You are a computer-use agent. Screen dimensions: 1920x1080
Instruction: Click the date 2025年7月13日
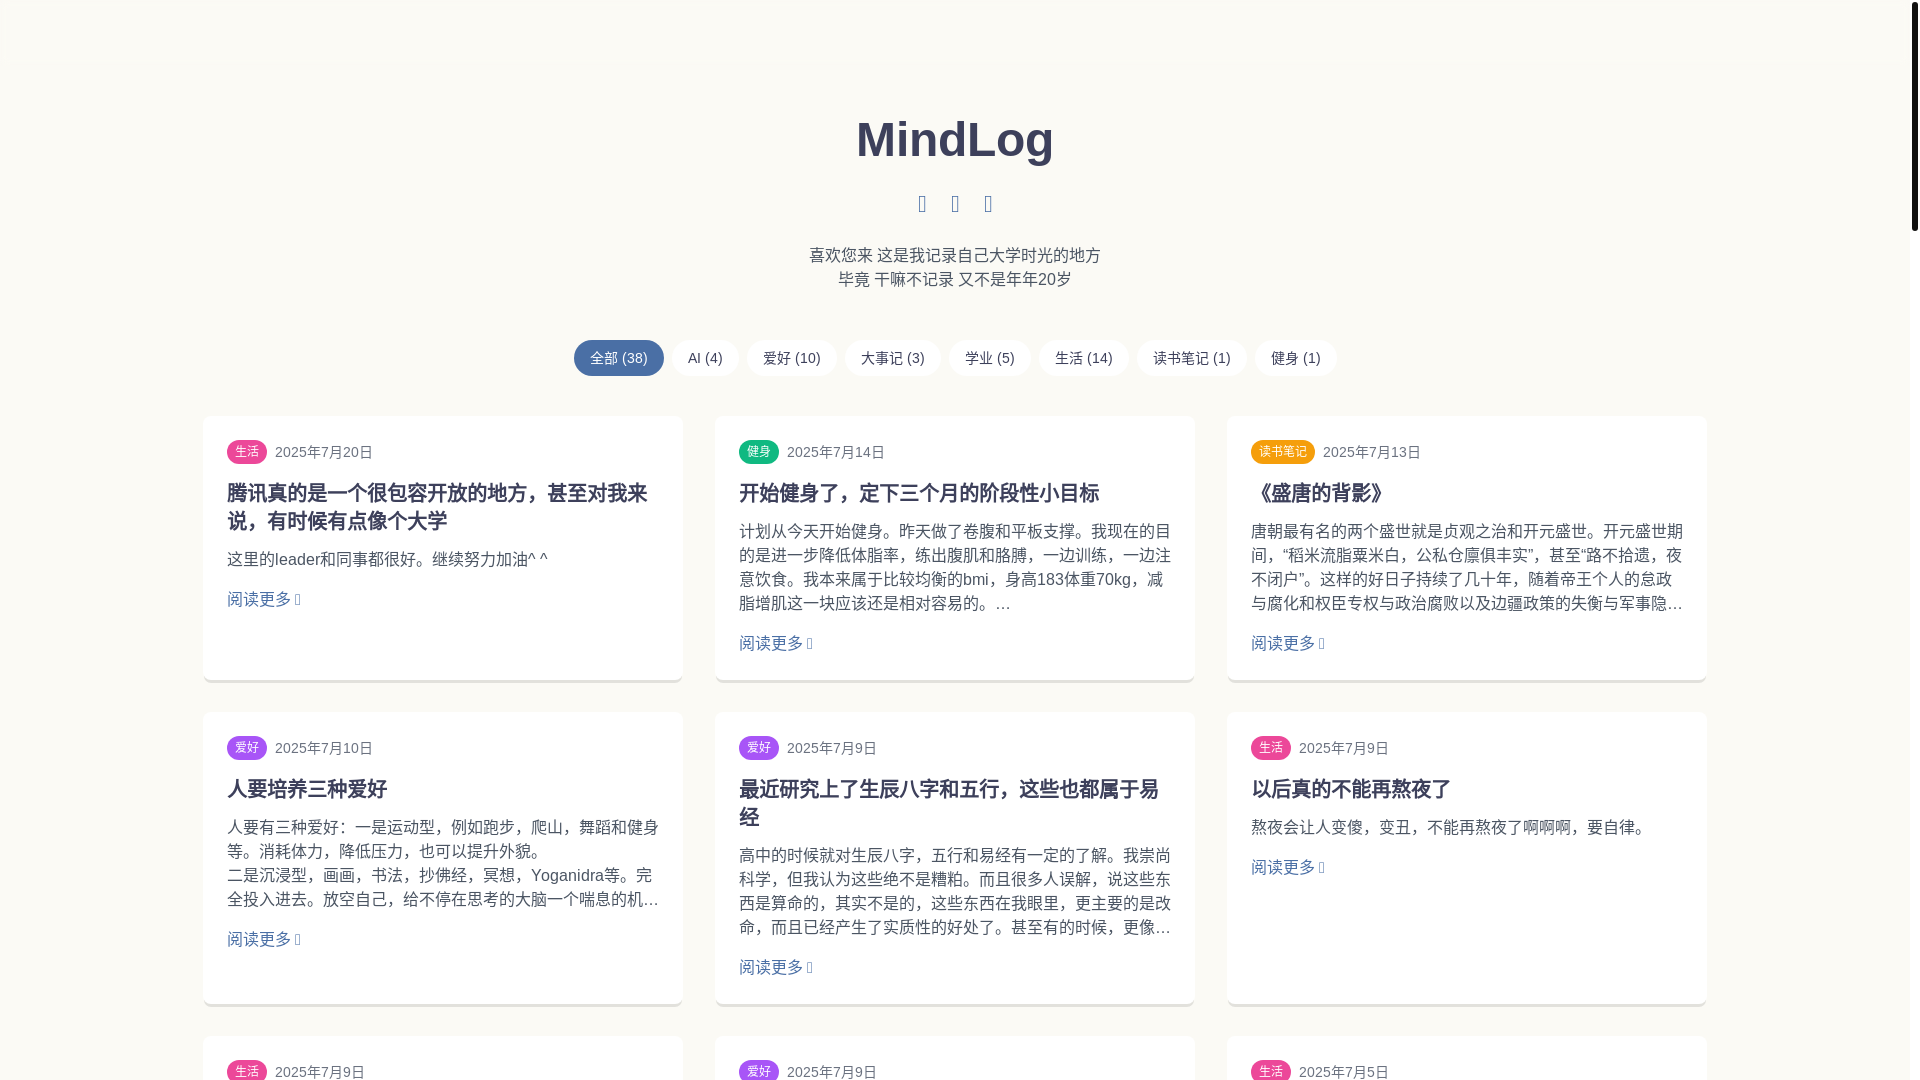coord(1372,452)
